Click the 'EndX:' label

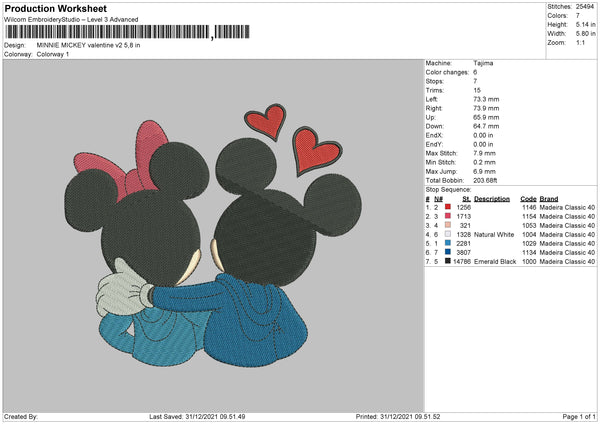coord(434,135)
